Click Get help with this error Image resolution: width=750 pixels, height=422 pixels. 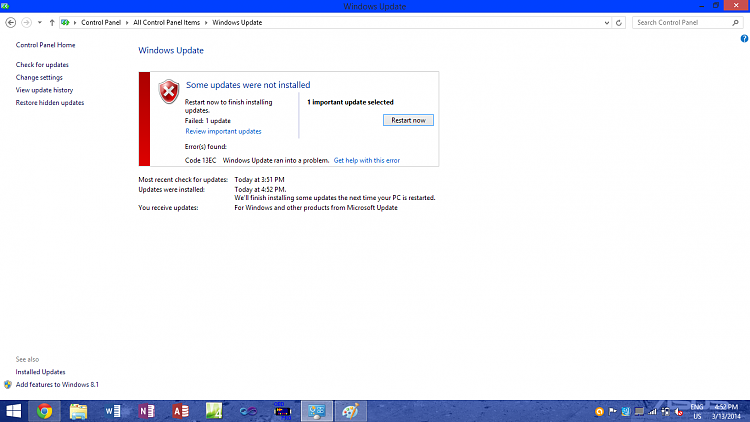pos(367,160)
